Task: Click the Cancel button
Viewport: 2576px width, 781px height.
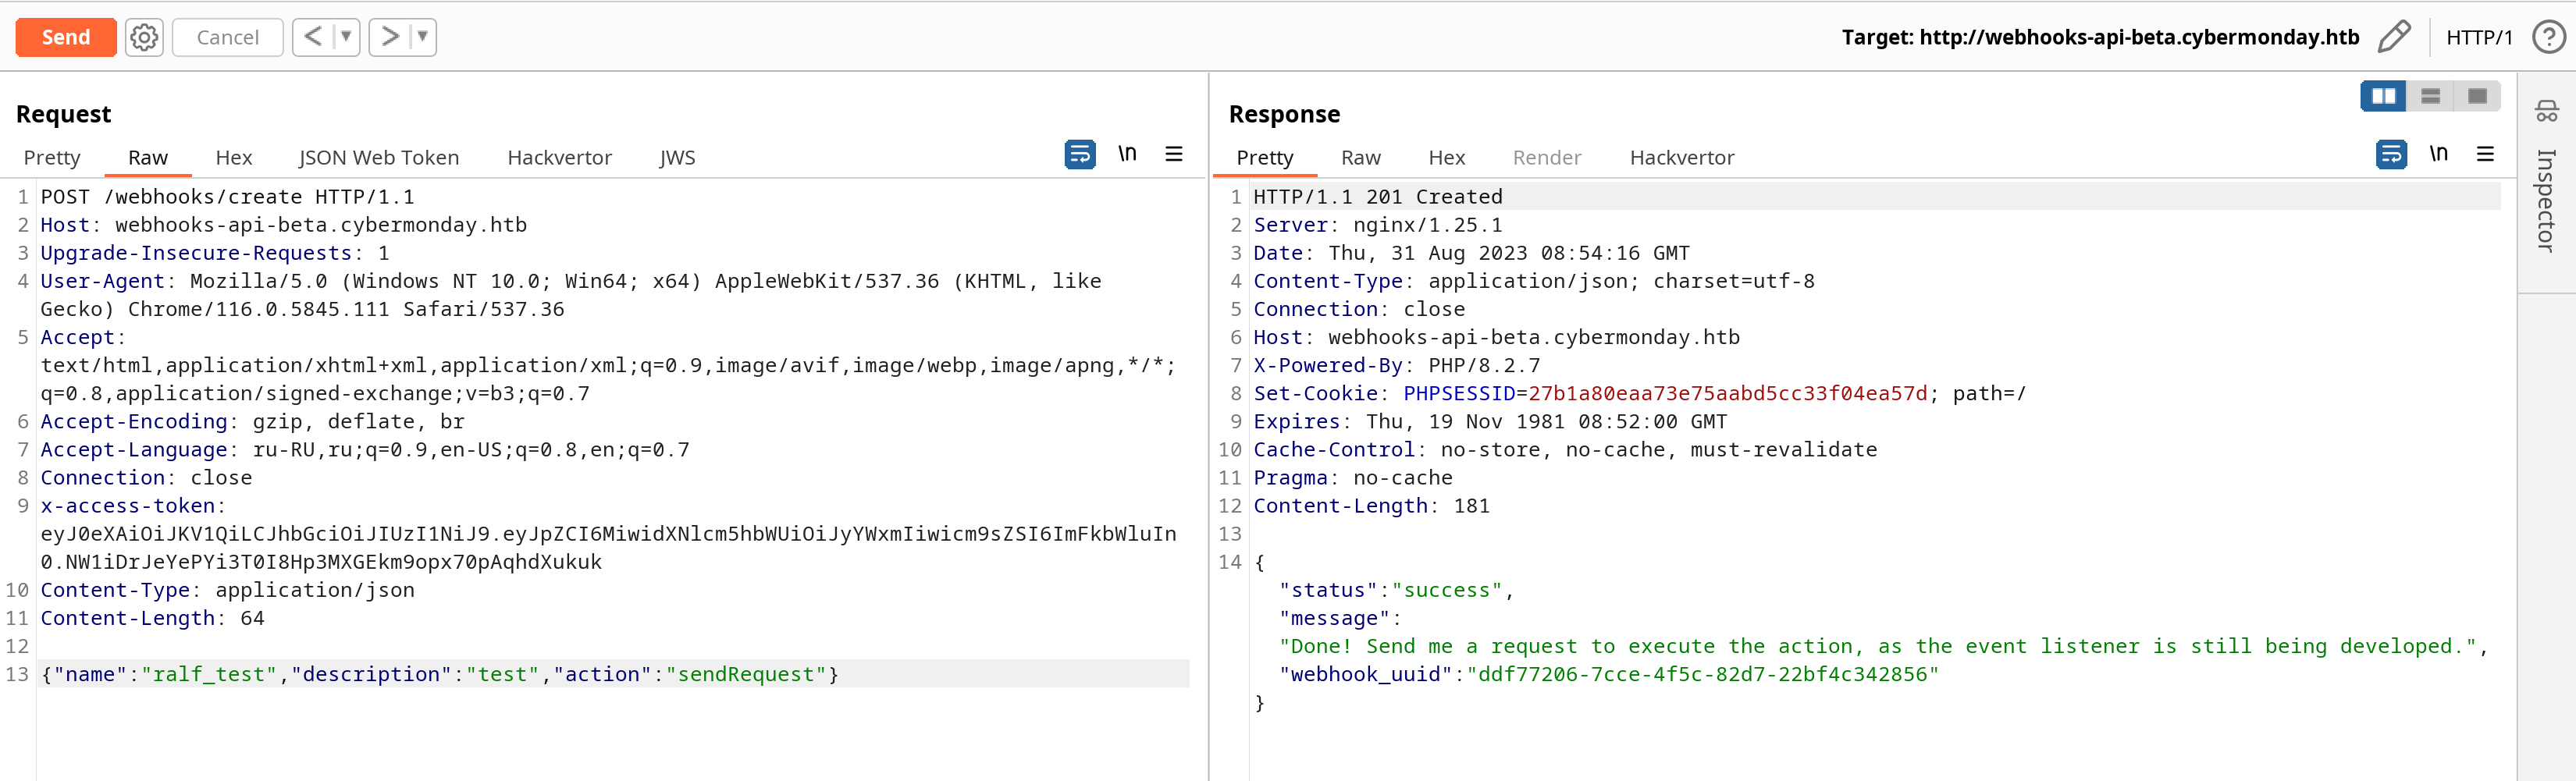Action: coord(228,37)
